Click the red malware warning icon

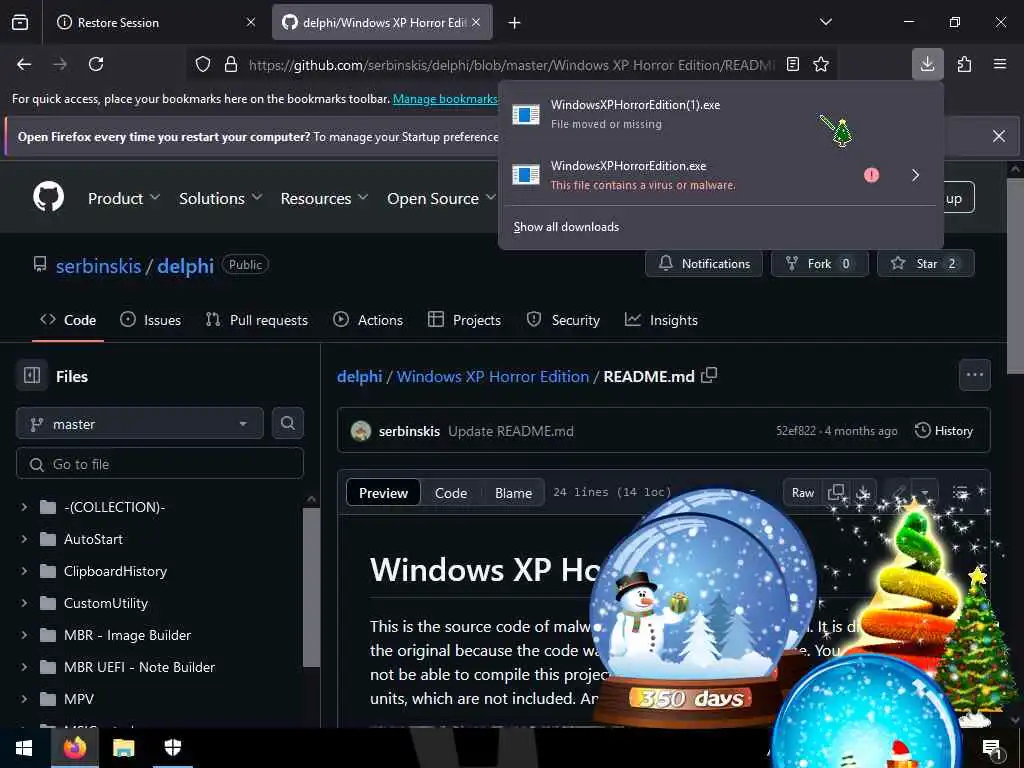tap(871, 175)
